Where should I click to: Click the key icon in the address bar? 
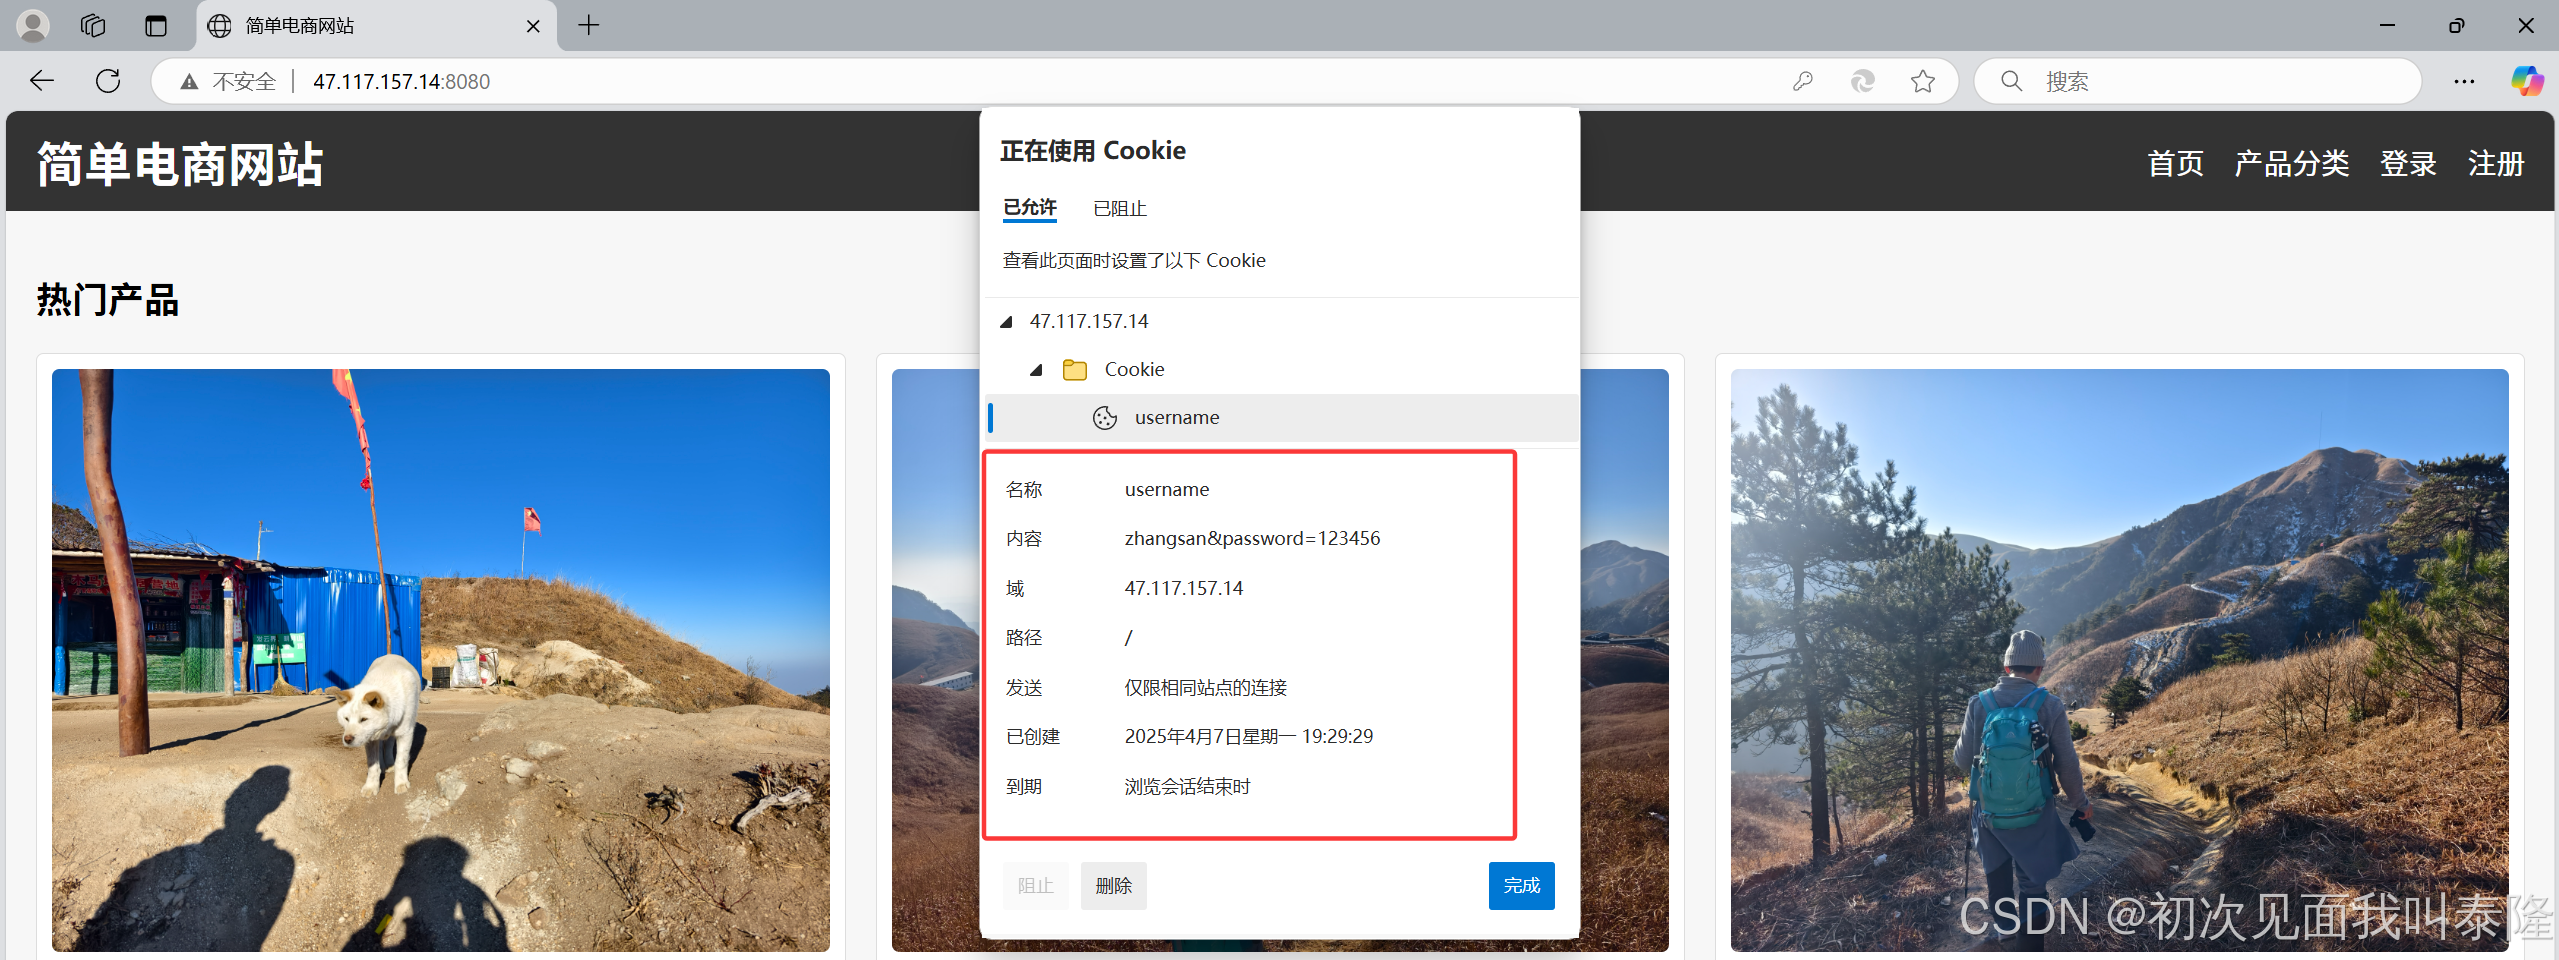[1801, 81]
